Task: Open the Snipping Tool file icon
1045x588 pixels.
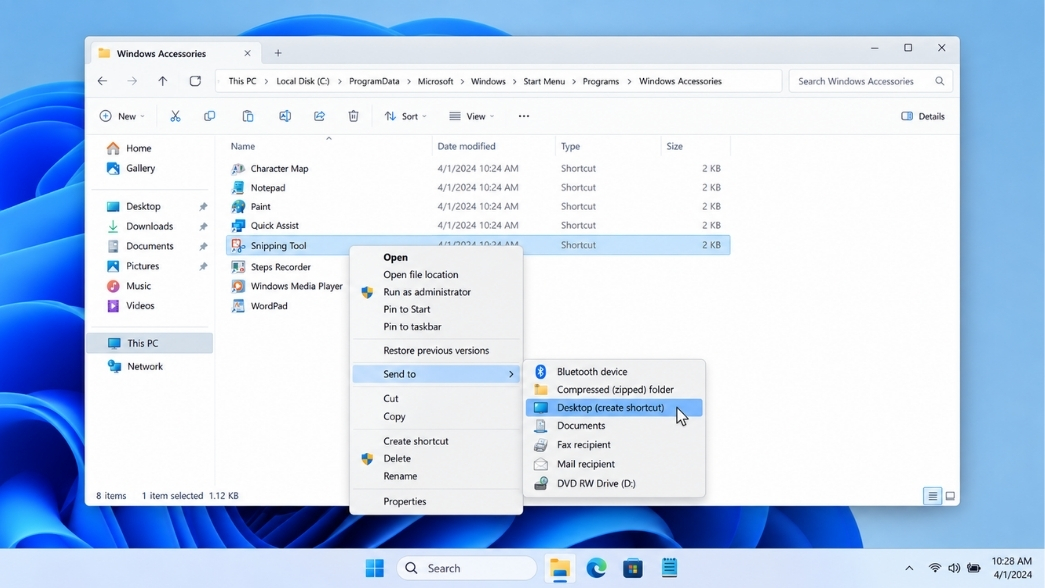Action: click(238, 245)
